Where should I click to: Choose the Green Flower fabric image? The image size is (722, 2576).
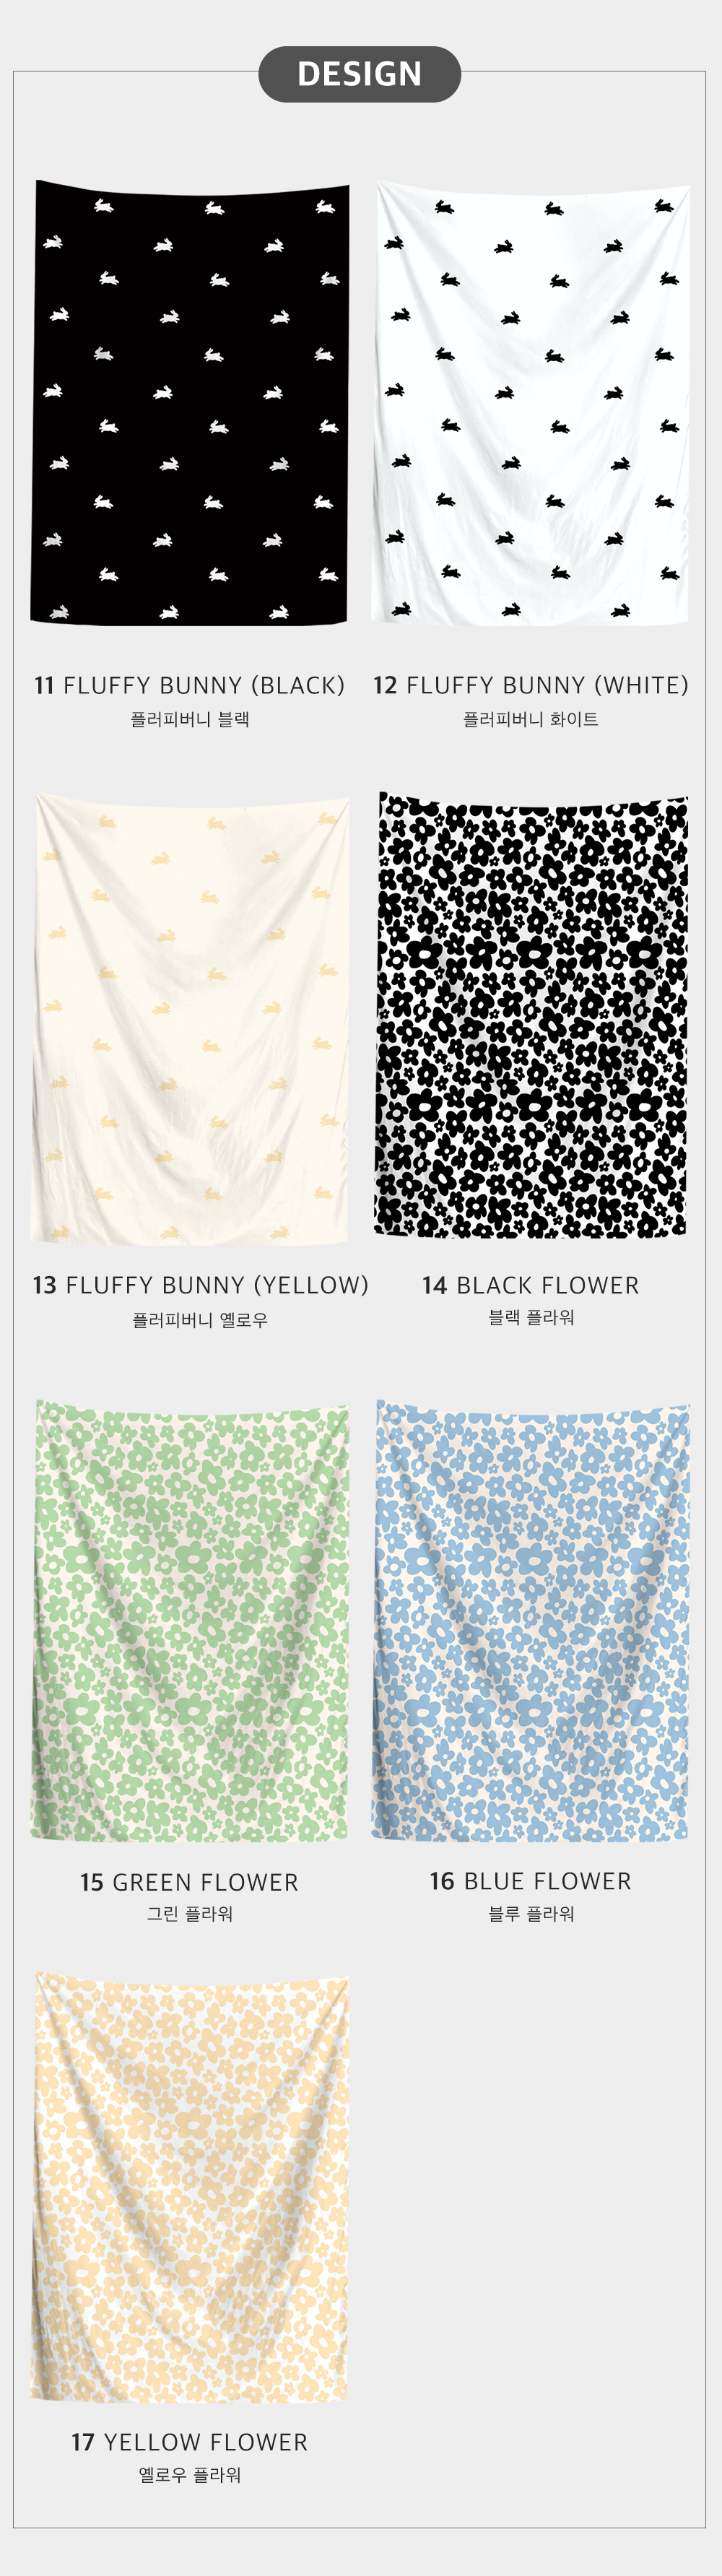tap(190, 1621)
